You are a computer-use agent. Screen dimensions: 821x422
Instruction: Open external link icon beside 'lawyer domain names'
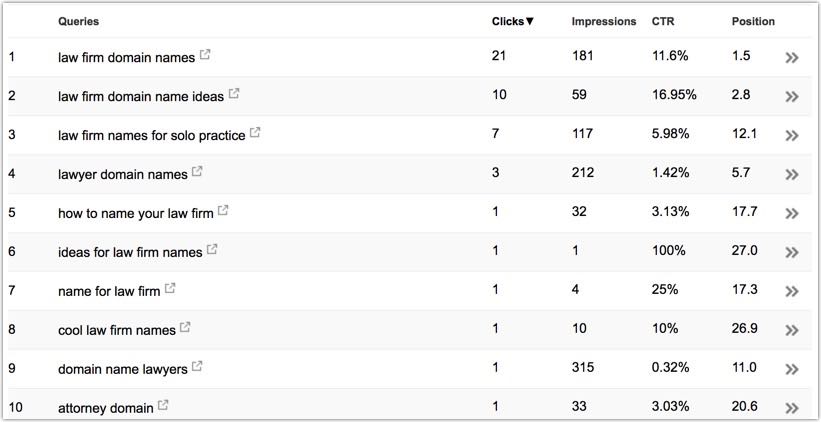tap(197, 171)
